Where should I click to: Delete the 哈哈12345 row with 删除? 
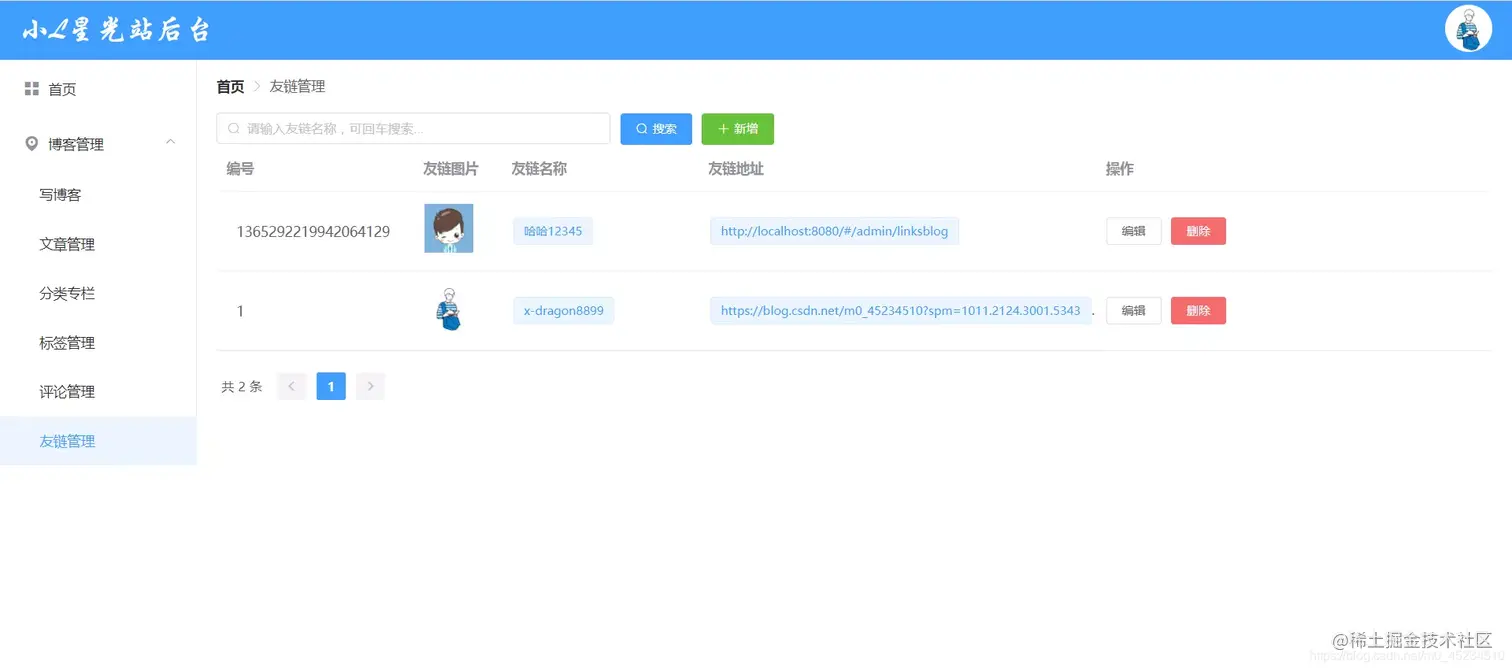[x=1198, y=231]
